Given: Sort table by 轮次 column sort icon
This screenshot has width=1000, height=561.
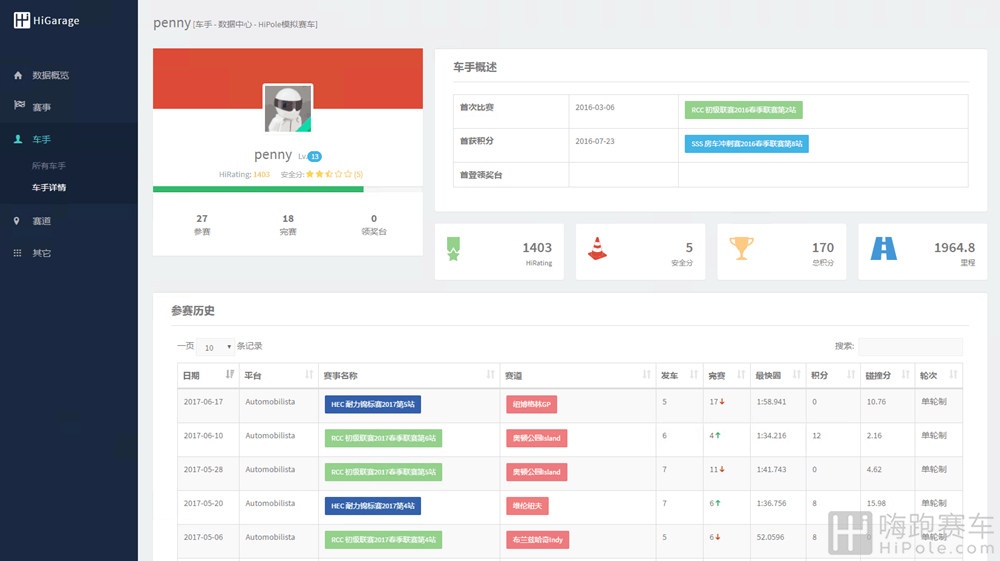Looking at the screenshot, I should click(x=953, y=375).
